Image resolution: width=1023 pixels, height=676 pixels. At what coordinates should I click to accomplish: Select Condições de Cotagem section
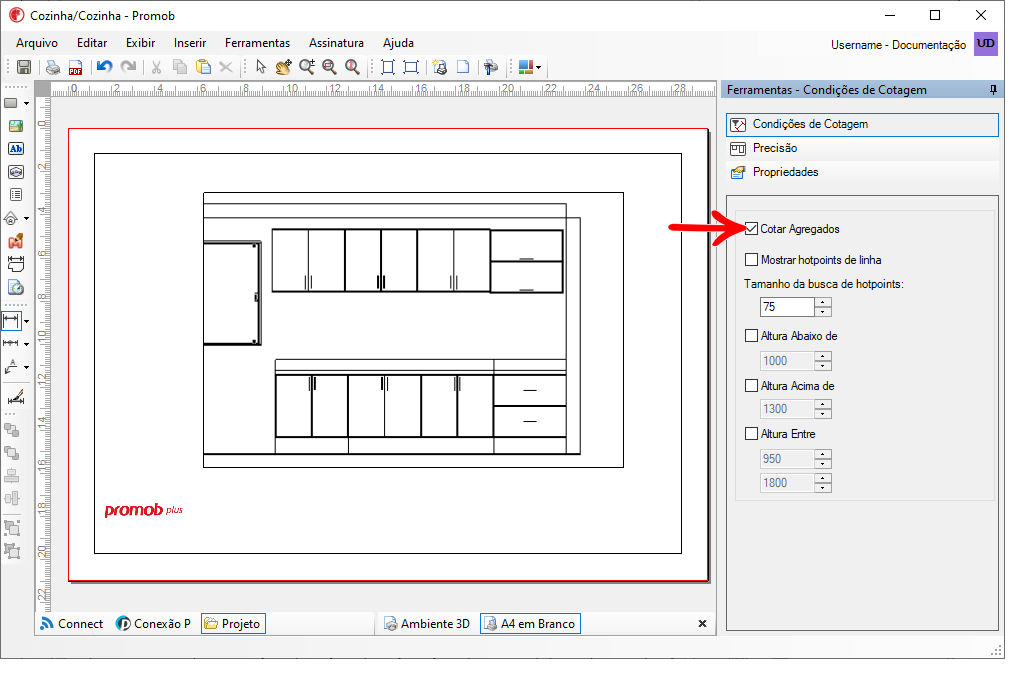[x=862, y=127]
